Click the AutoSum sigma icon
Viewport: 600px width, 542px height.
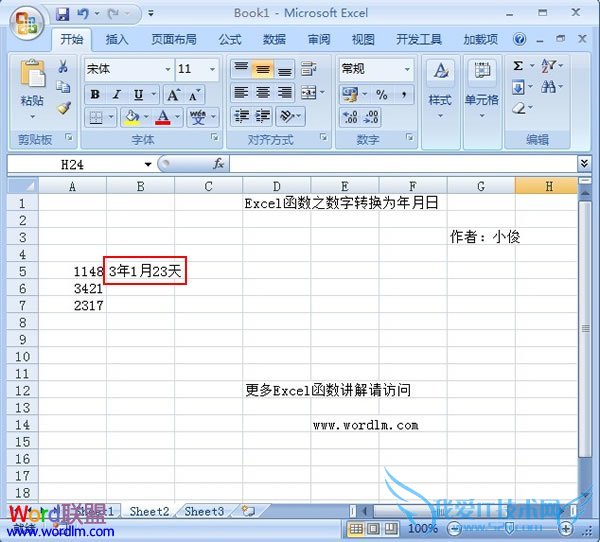coord(518,66)
